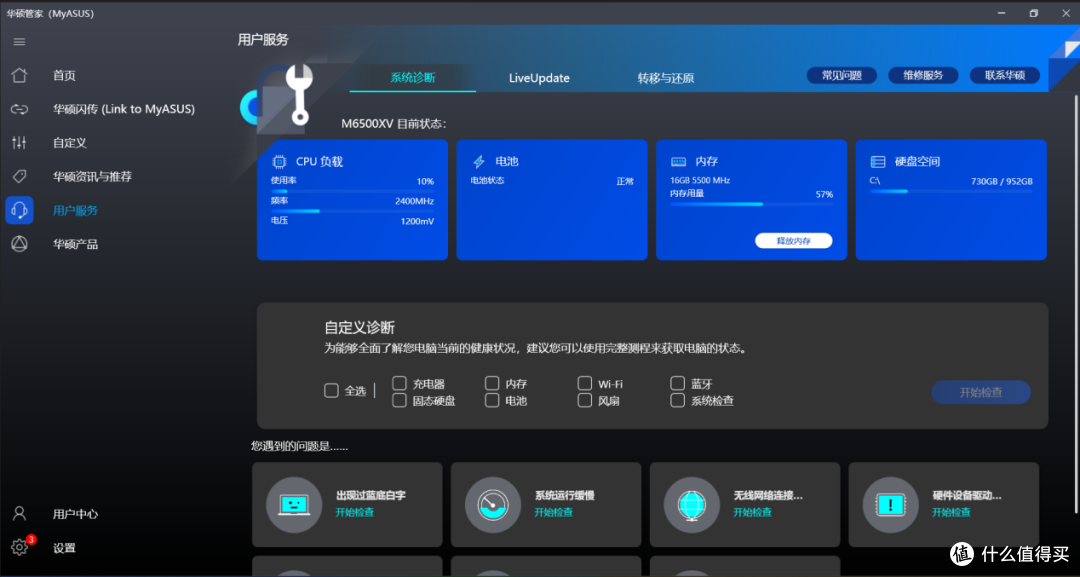Open 华硕闪传 (Link to MyASUS)
Image resolution: width=1080 pixels, height=577 pixels.
point(124,109)
